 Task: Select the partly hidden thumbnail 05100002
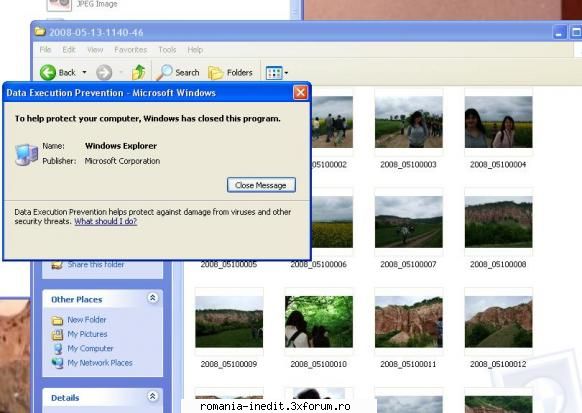click(332, 122)
